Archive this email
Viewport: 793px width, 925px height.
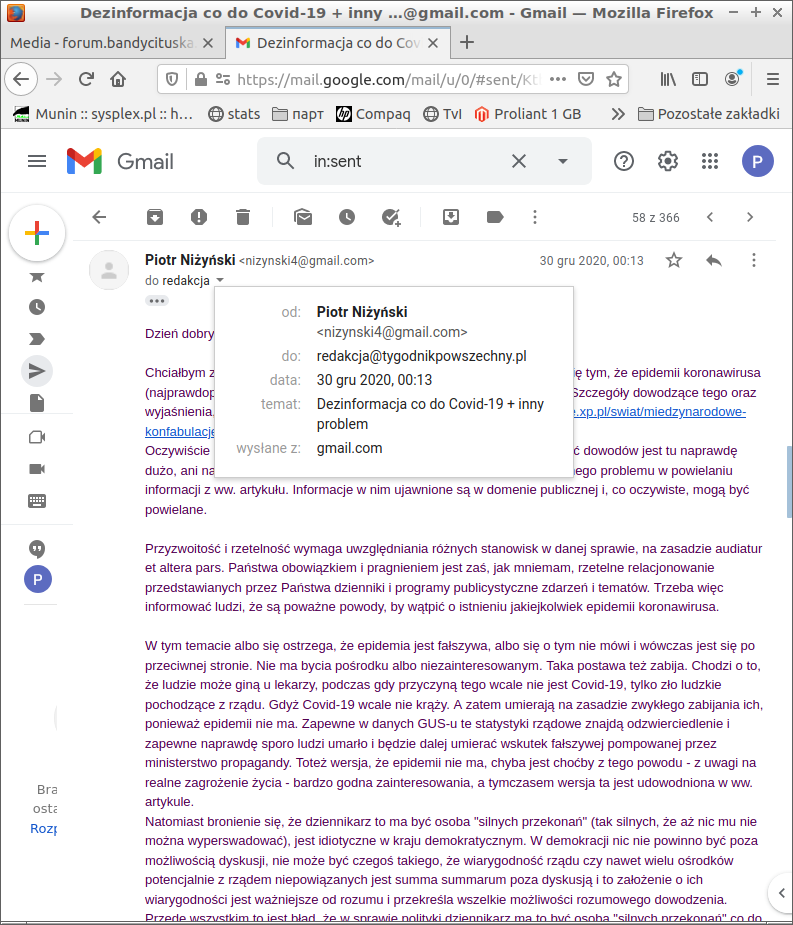[155, 217]
